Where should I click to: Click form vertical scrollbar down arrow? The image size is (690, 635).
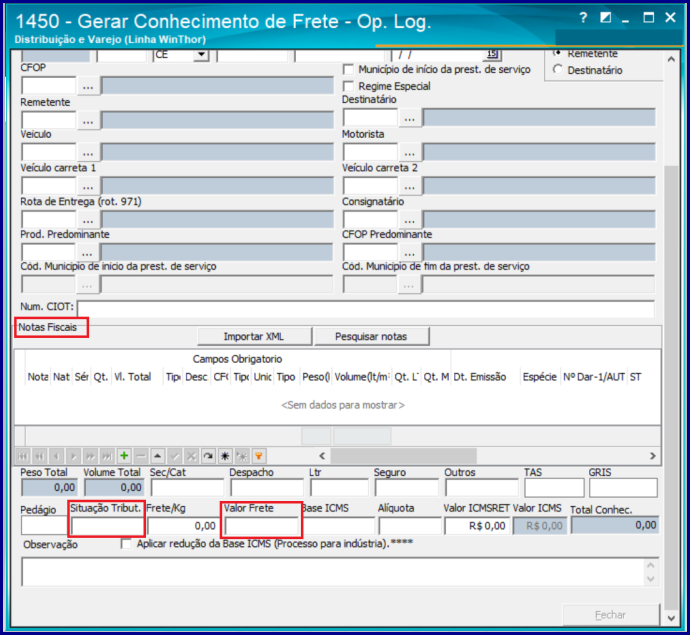click(671, 618)
